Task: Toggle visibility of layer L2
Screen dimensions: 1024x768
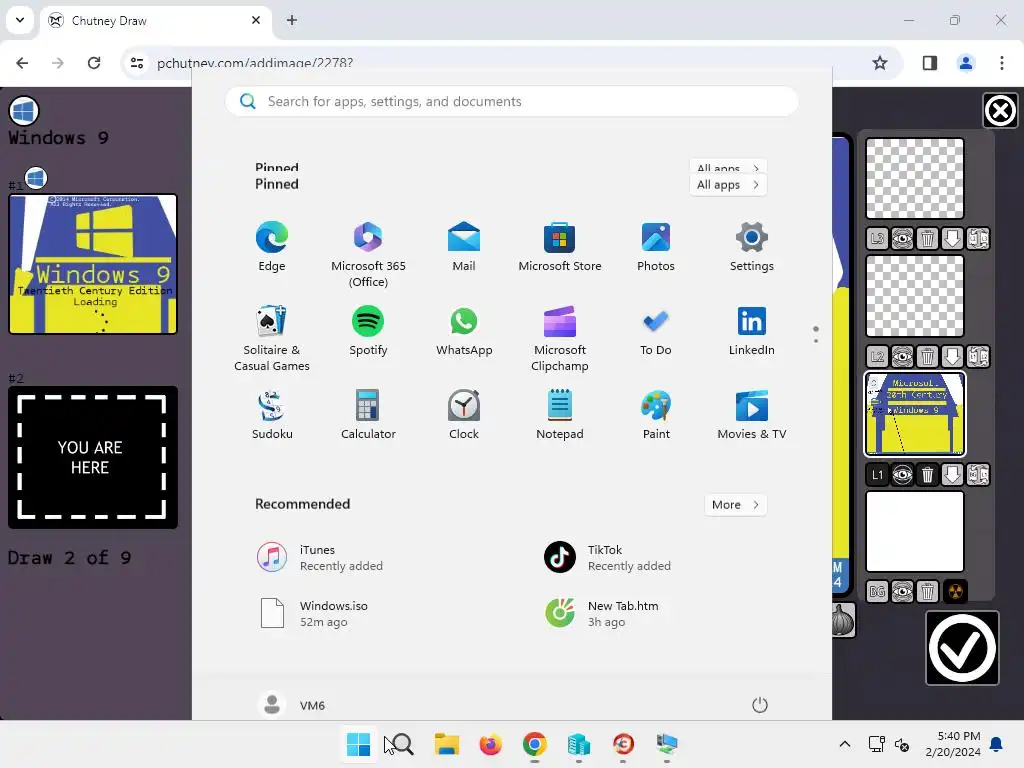Action: (x=902, y=357)
